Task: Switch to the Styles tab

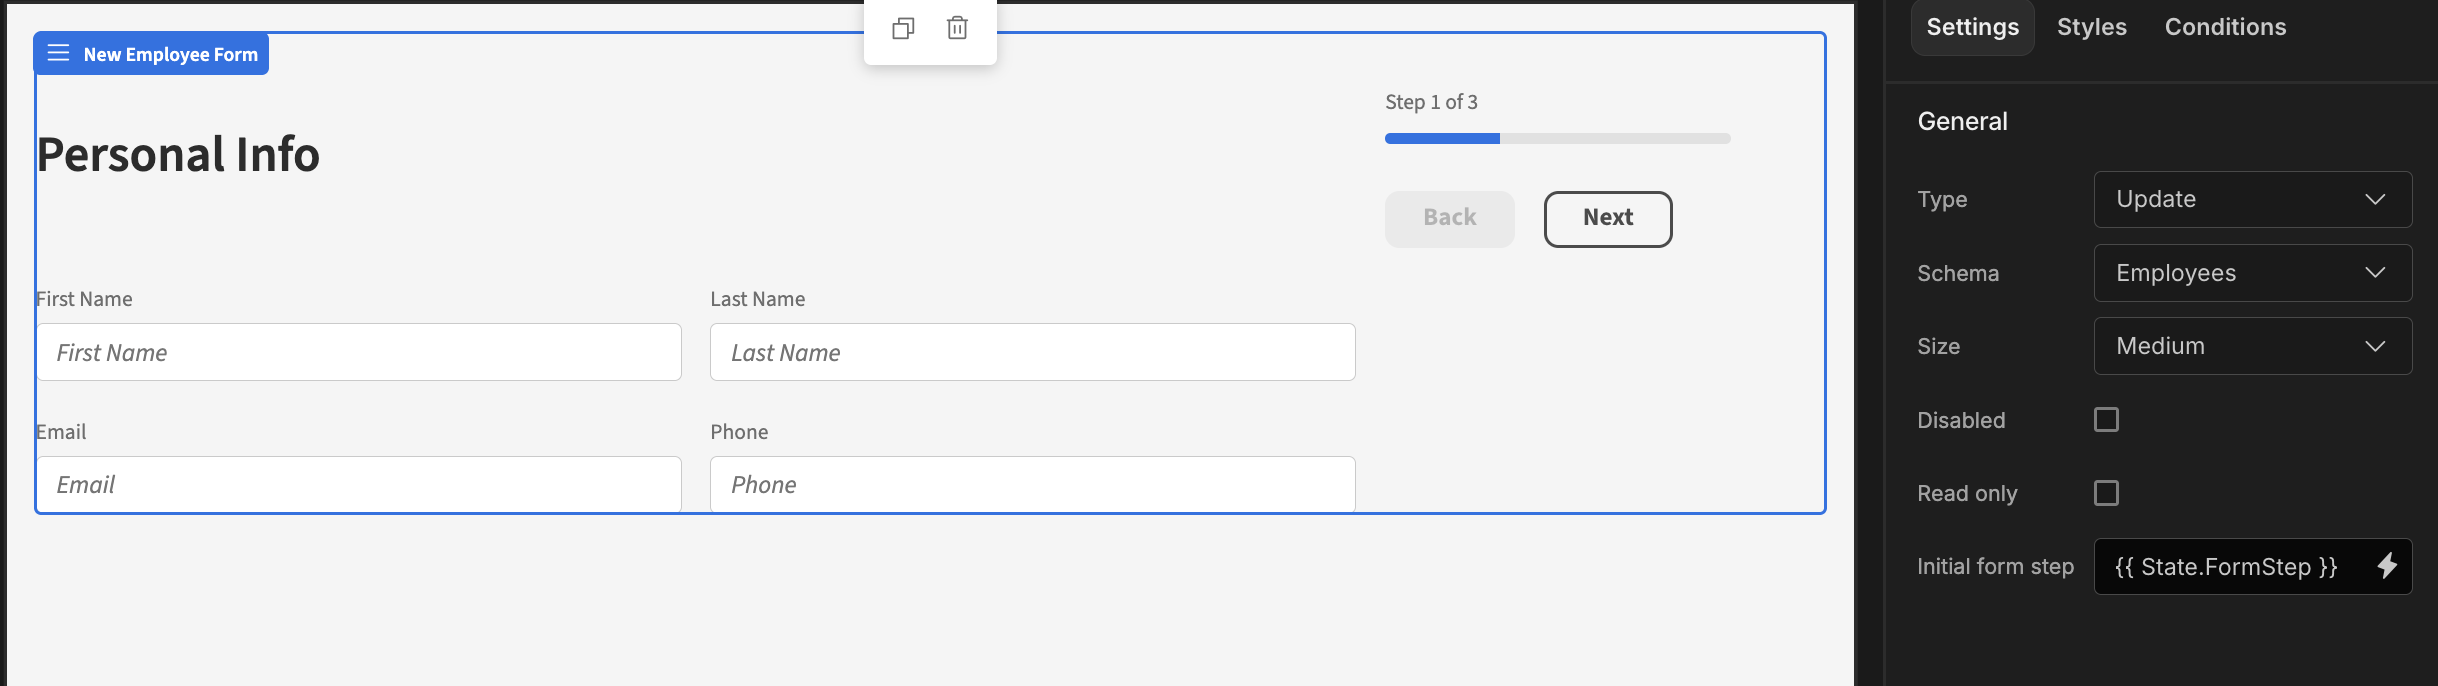Action: [x=2091, y=27]
